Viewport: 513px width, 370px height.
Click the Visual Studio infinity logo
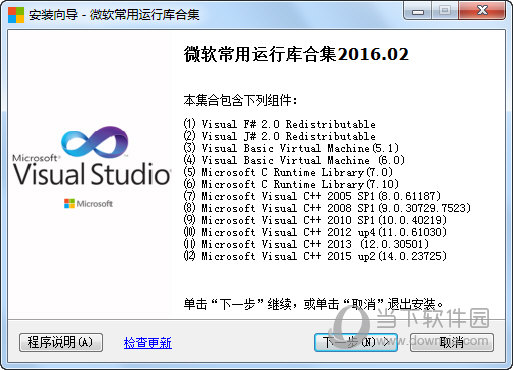coord(95,142)
